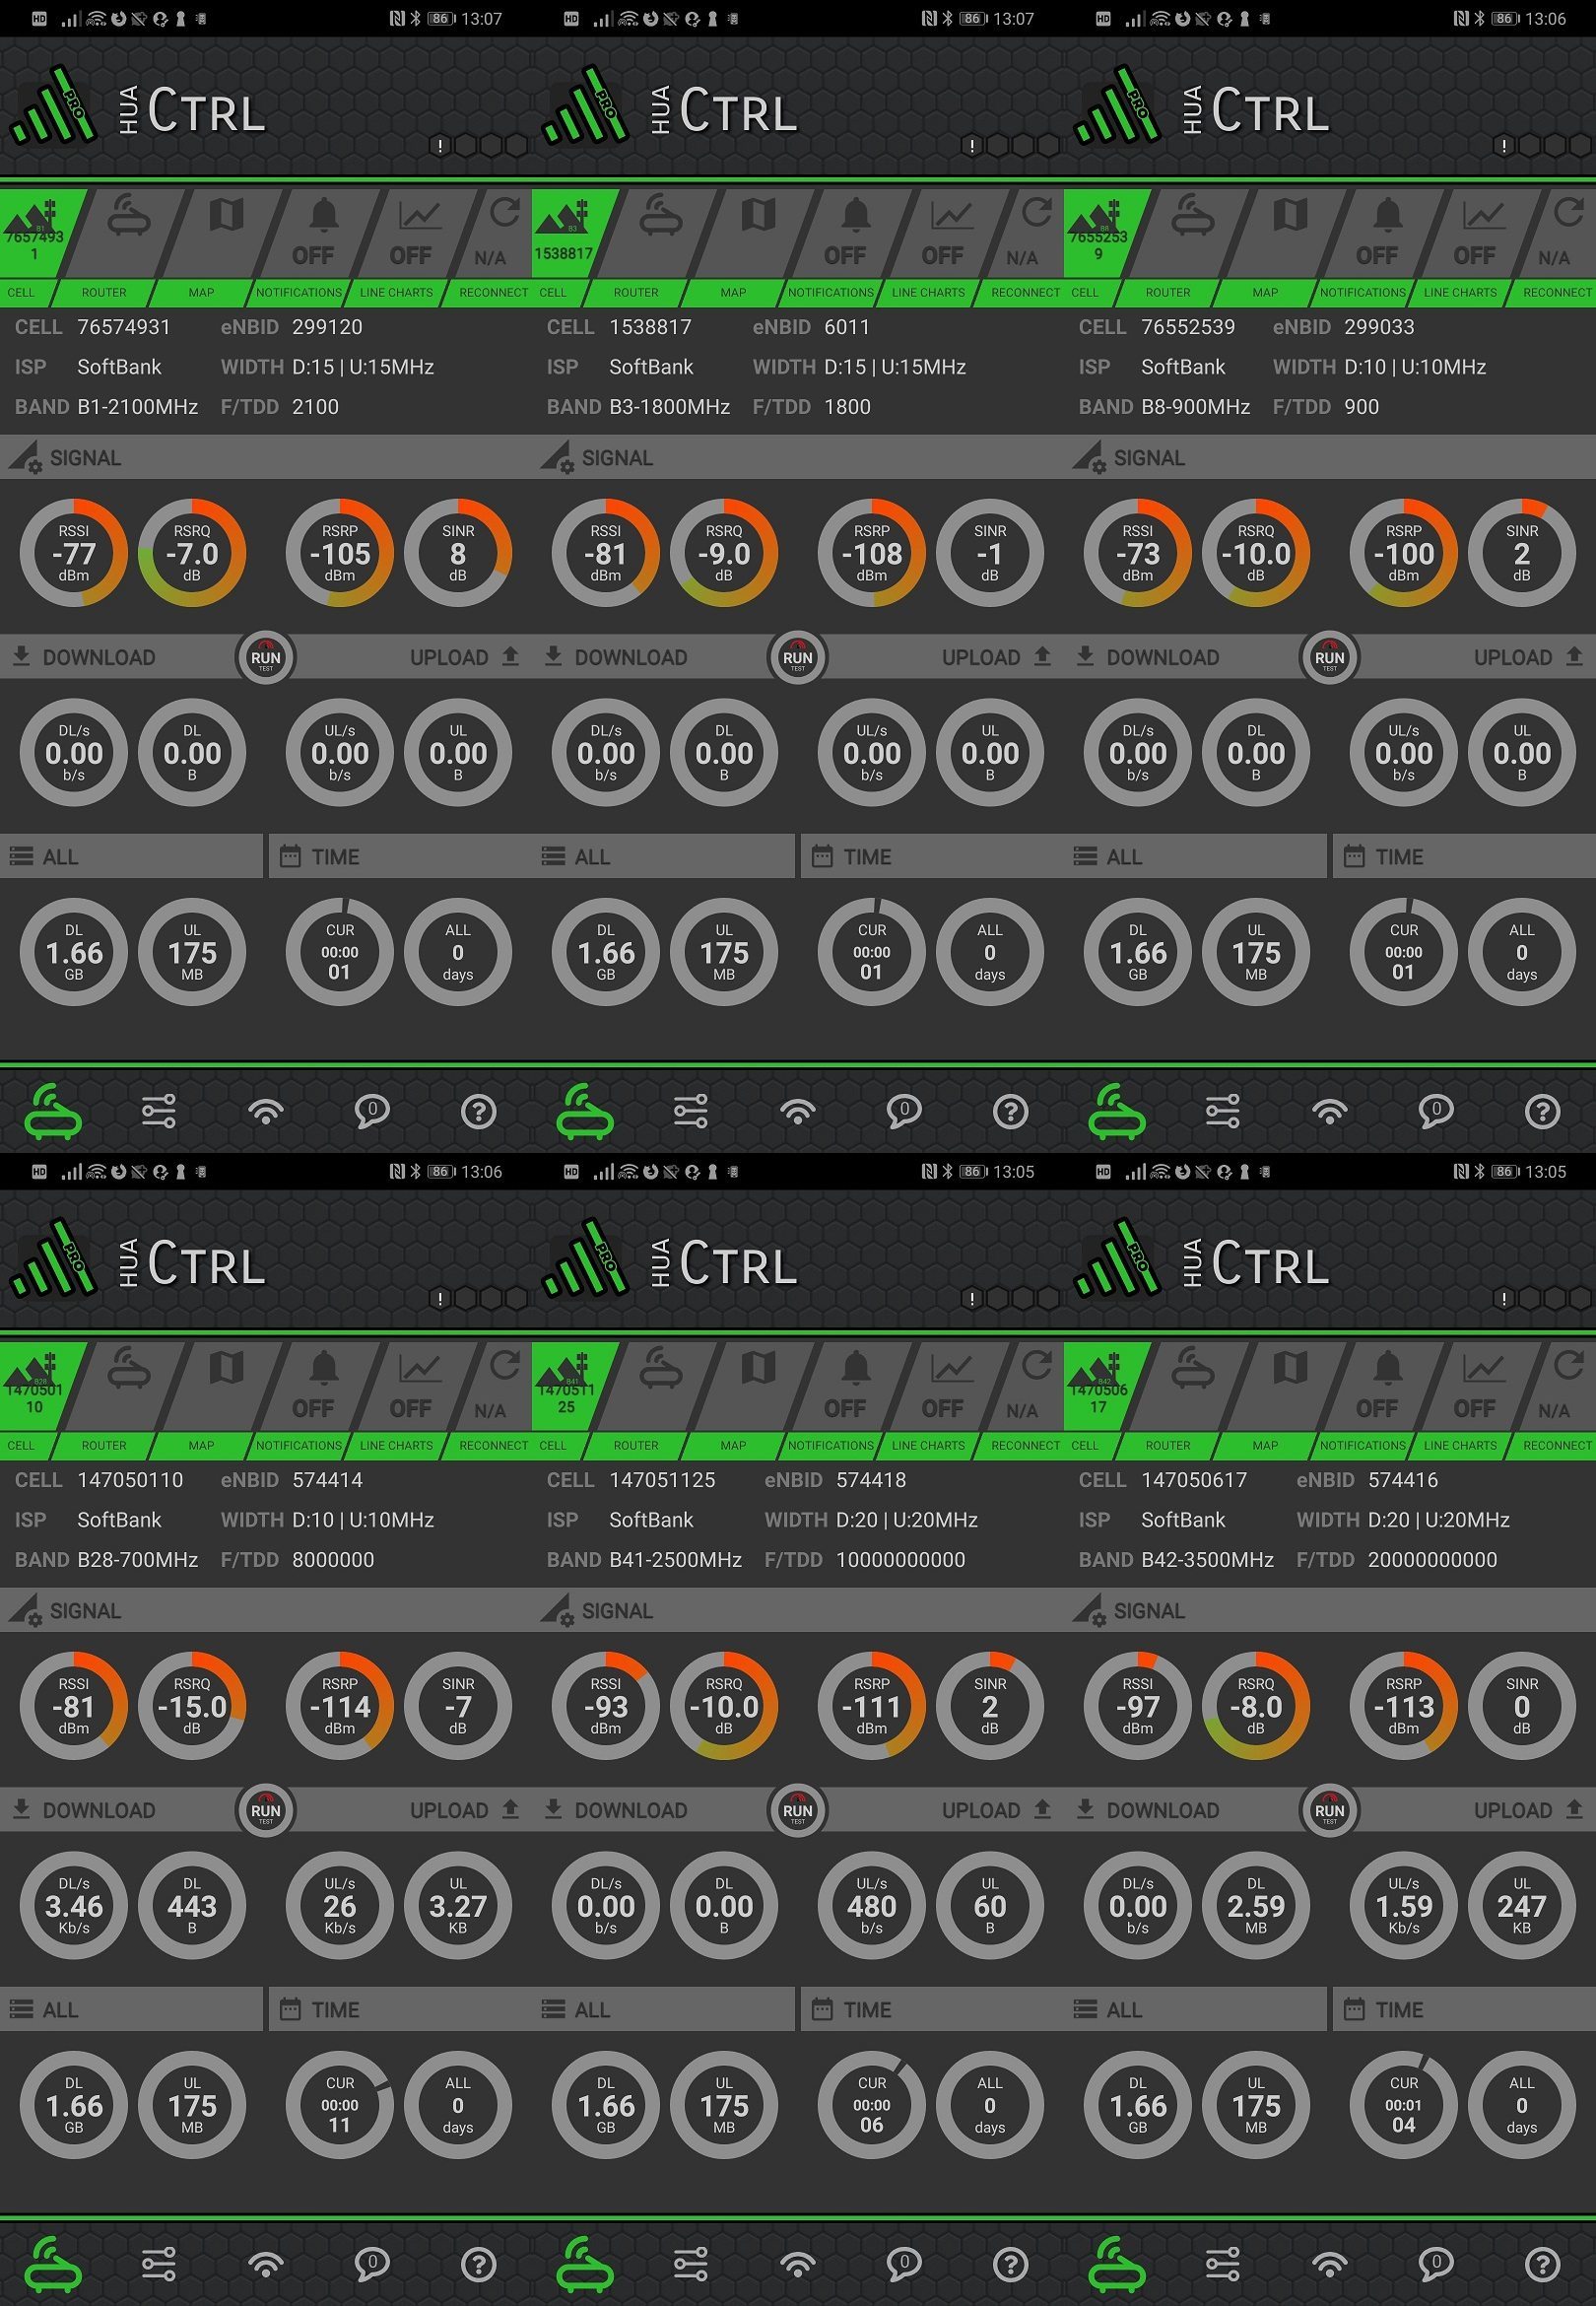This screenshot has width=1596, height=2306.
Task: Open the help icon below the B8-900MHz screen
Action: pos(1541,1111)
